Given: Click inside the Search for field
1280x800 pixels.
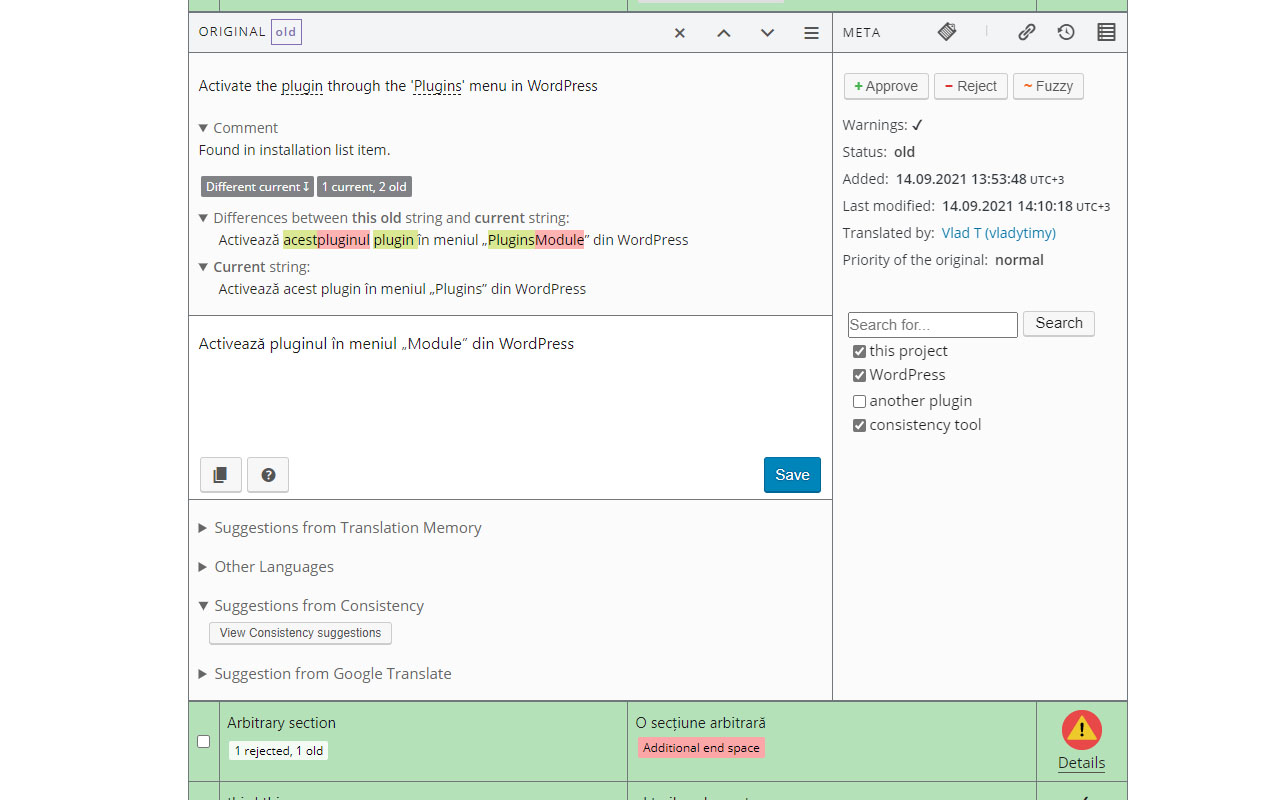Looking at the screenshot, I should [932, 324].
